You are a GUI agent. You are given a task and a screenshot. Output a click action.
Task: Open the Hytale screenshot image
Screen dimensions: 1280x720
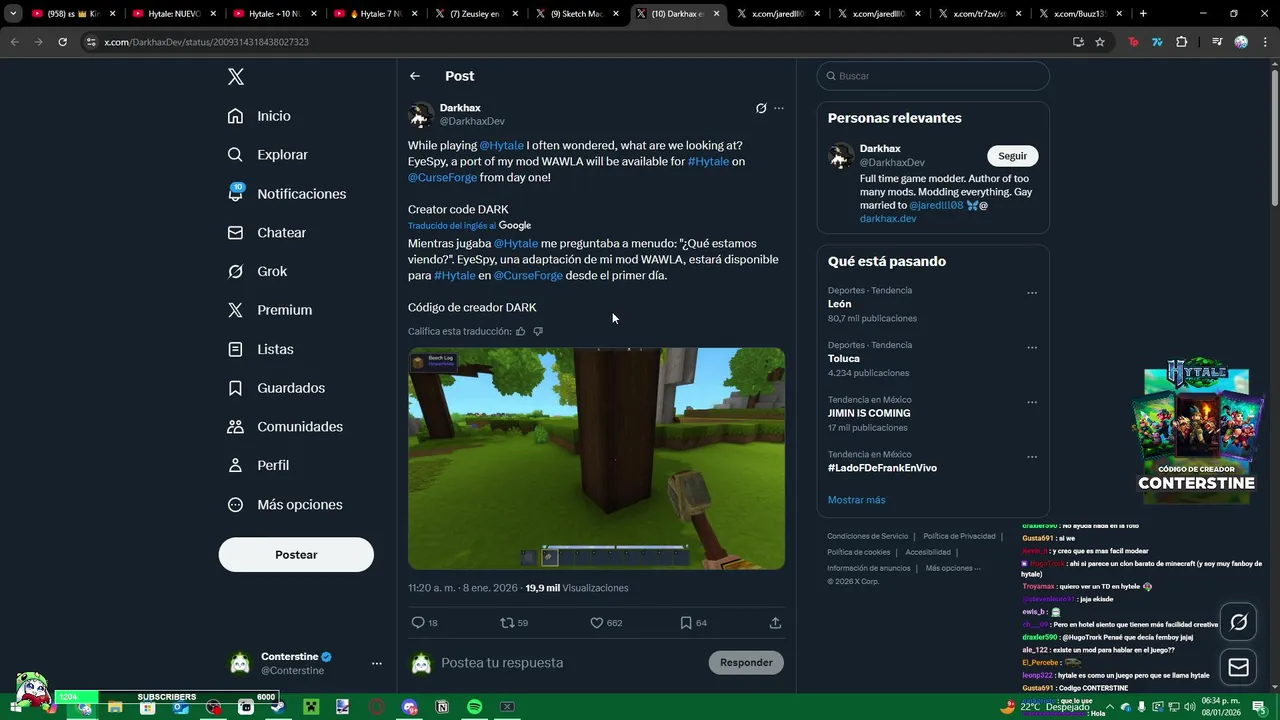point(596,459)
